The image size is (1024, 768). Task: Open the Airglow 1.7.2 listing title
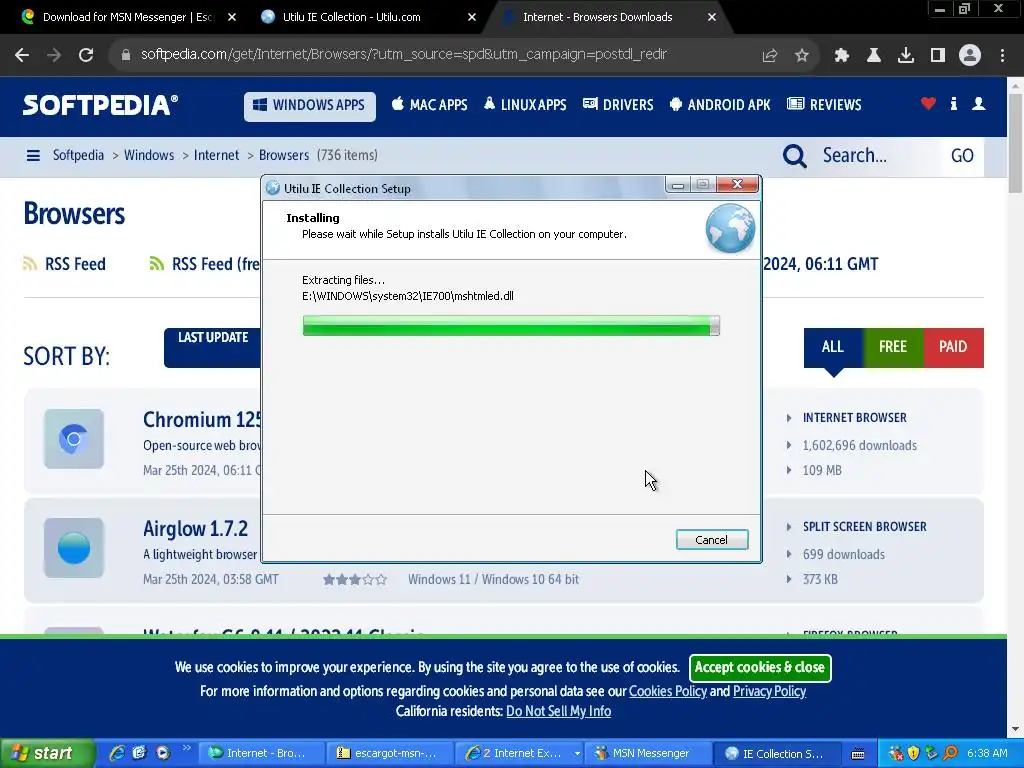coord(195,528)
